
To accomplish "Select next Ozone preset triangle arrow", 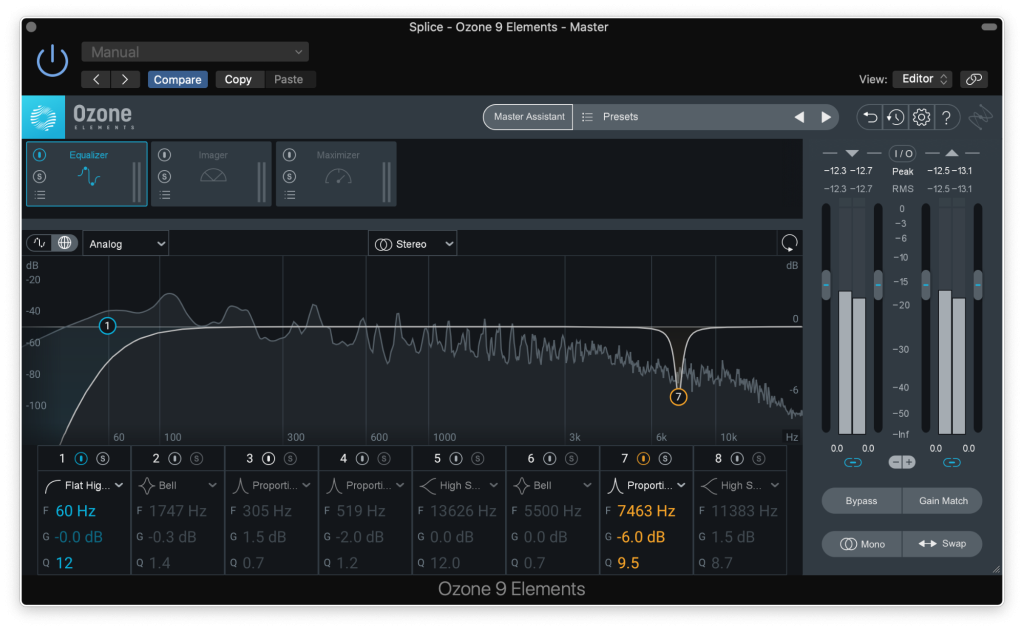I will pyautogui.click(x=826, y=117).
